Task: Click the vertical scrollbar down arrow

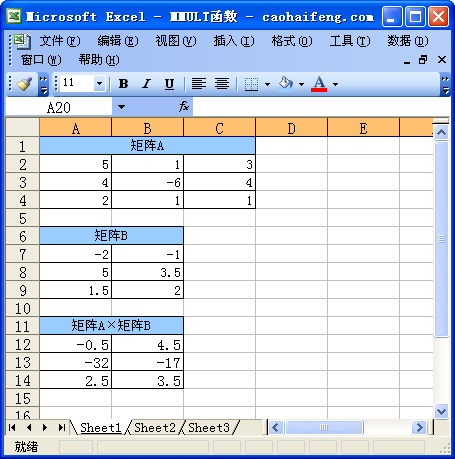Action: click(442, 411)
